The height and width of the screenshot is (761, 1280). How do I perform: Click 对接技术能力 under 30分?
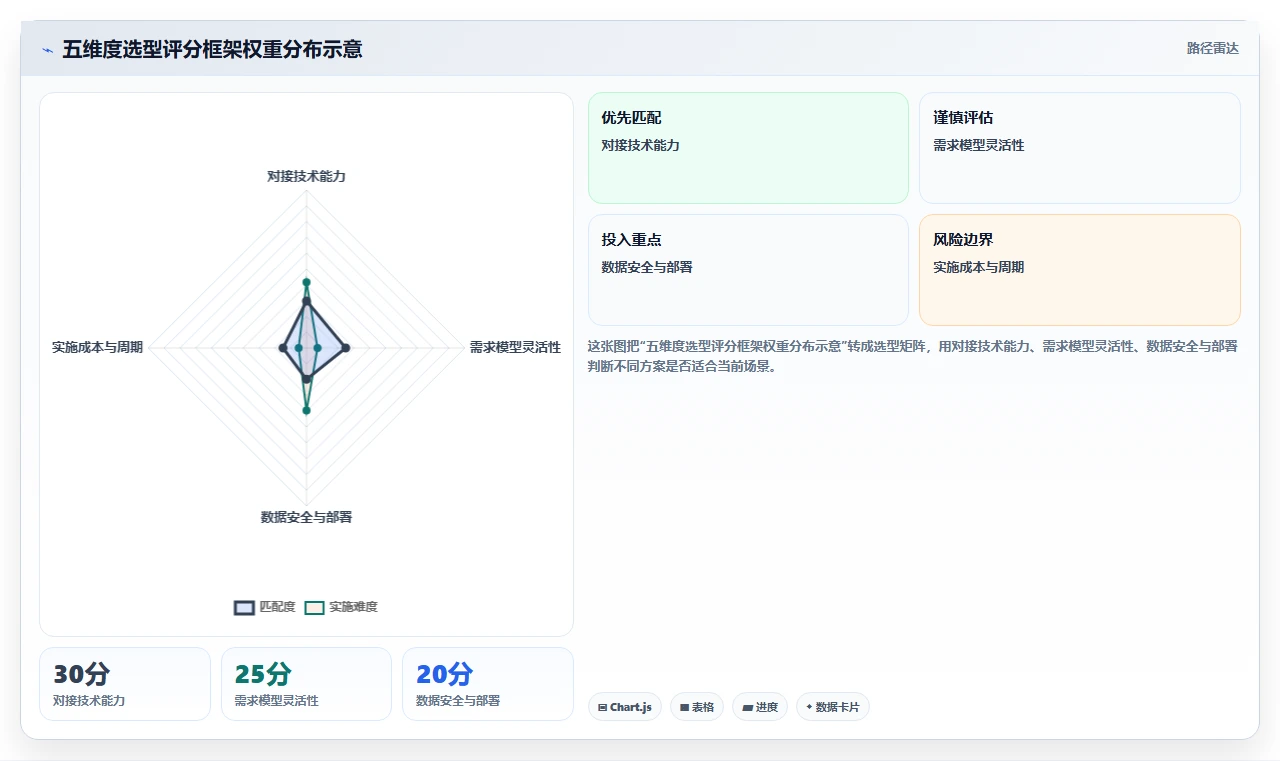[89, 701]
